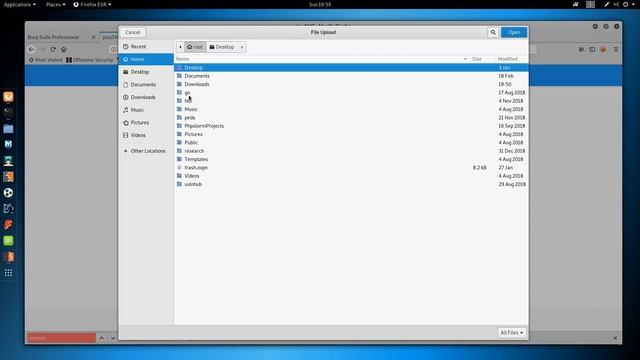Select the Music folder in file list
Image resolution: width=640 pixels, height=360 pixels.
351,109
